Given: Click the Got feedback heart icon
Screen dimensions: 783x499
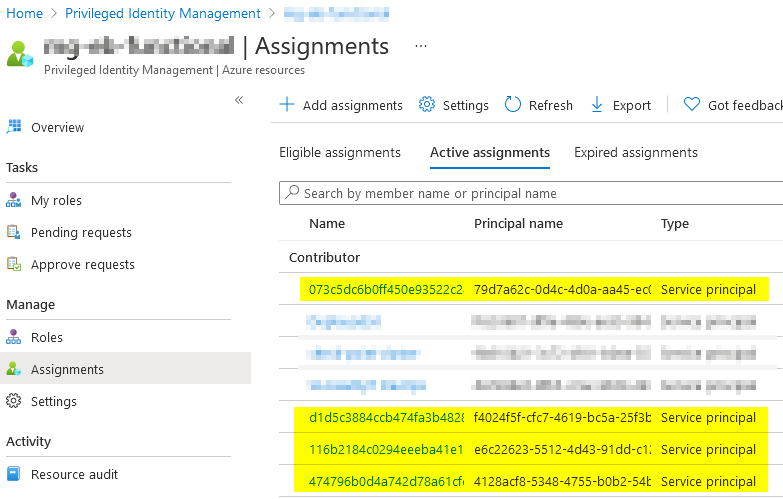Looking at the screenshot, I should (692, 104).
